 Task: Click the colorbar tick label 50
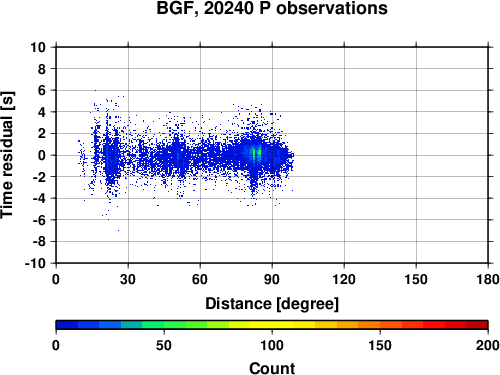coord(164,345)
